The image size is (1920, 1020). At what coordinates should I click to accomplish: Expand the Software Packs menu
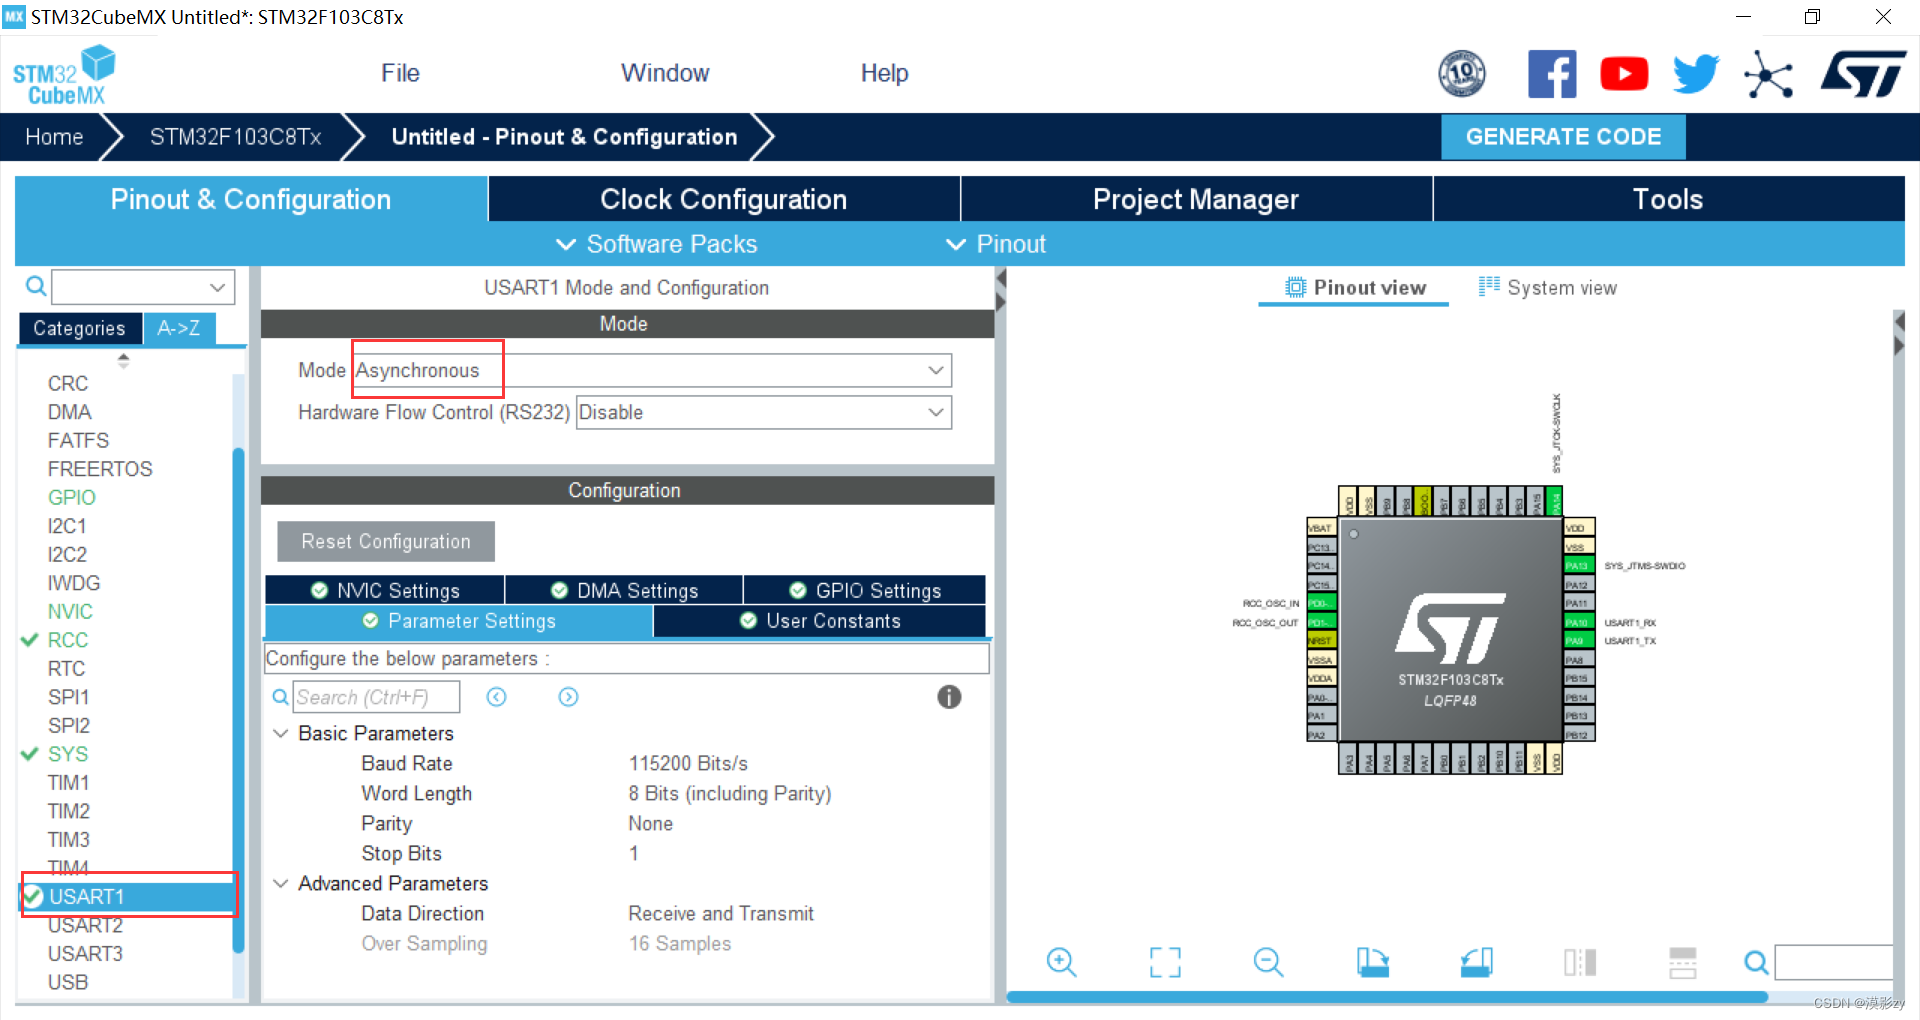656,244
